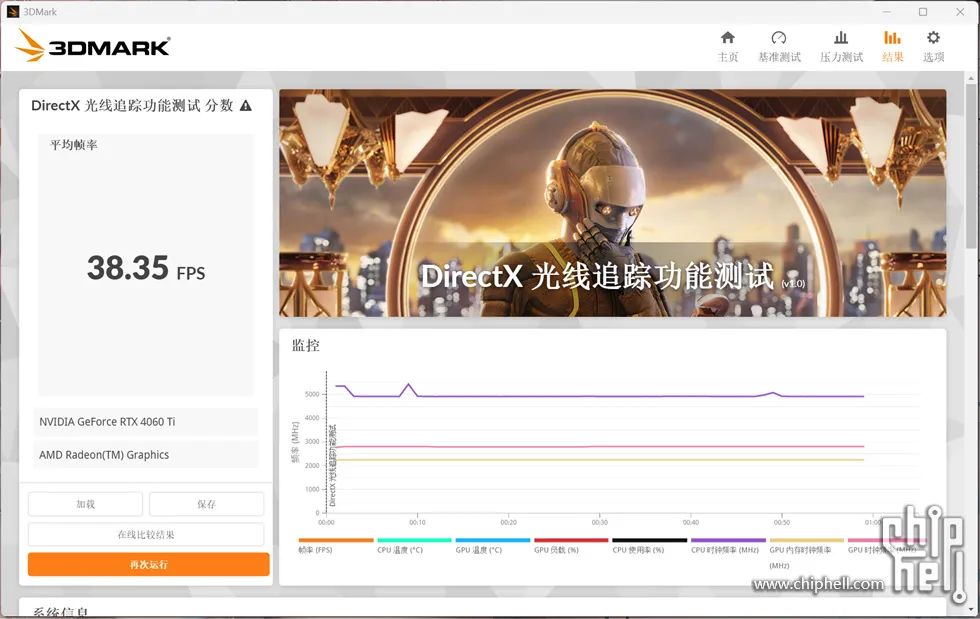This screenshot has height=619, width=980.
Task: Click the 监控 monitoring heading
Action: click(x=306, y=346)
